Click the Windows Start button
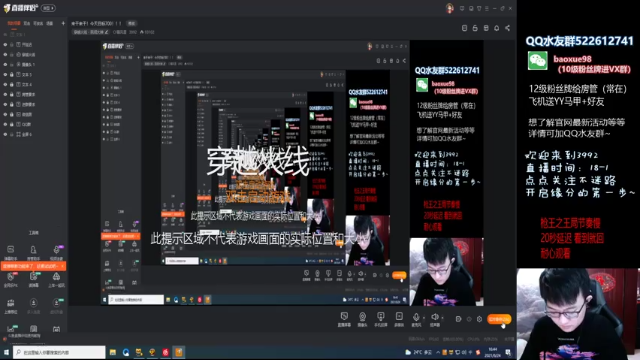The image size is (640, 360). pyautogui.click(x=6, y=352)
